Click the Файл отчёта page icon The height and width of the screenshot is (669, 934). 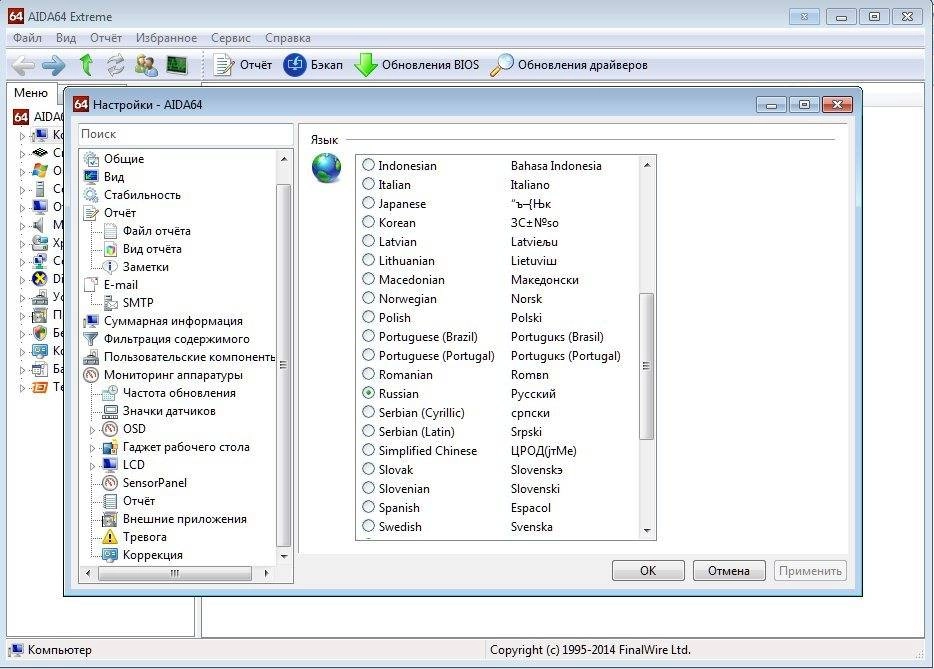pos(110,231)
